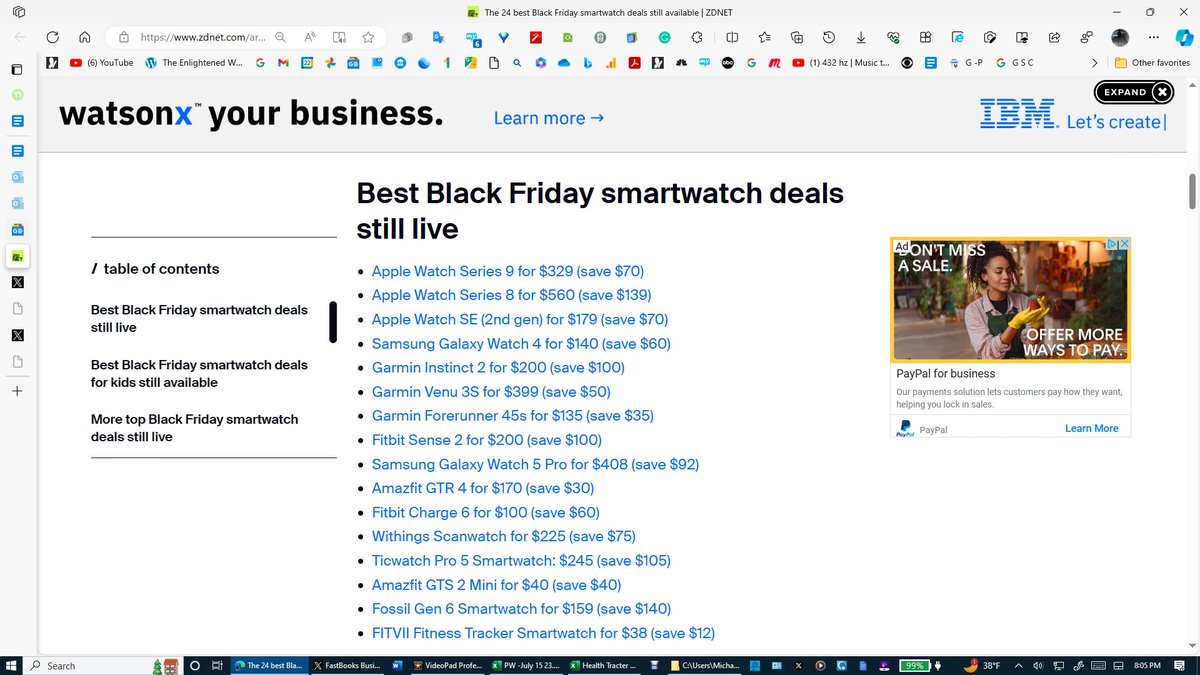1200x675 pixels.
Task: Click the IBM logo in banner
Action: pyautogui.click(x=1019, y=114)
